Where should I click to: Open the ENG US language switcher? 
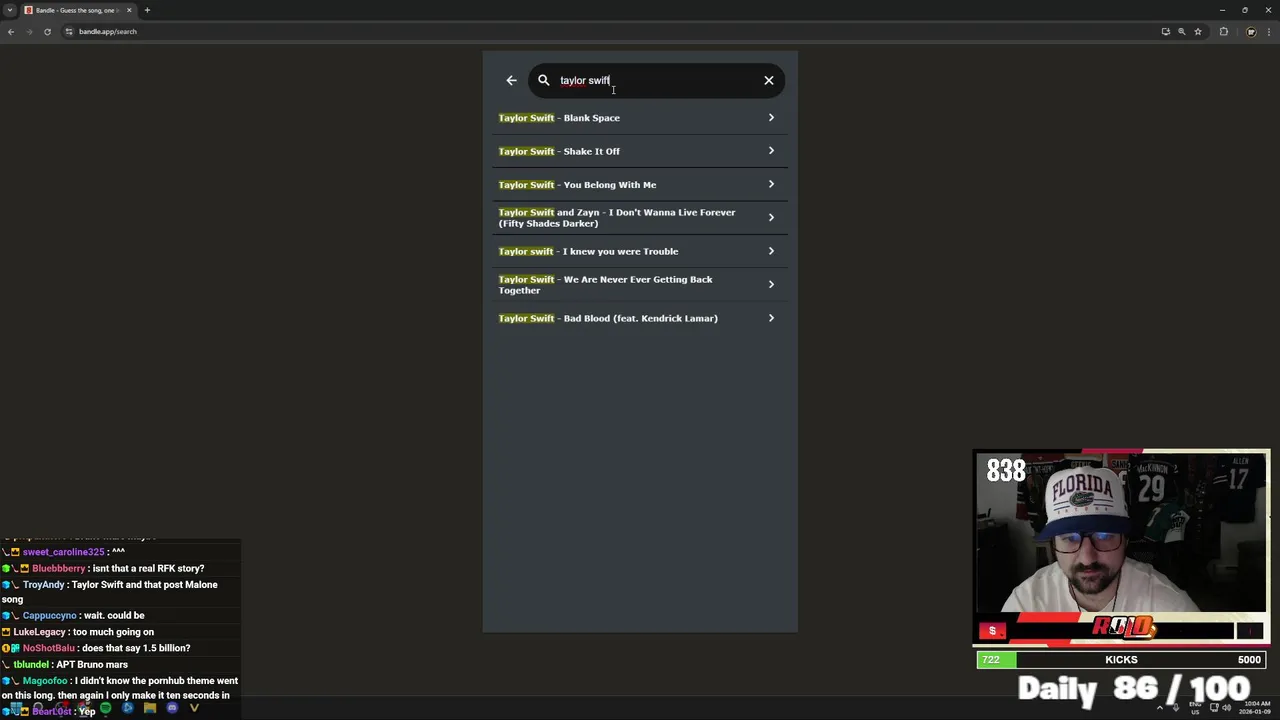1195,708
